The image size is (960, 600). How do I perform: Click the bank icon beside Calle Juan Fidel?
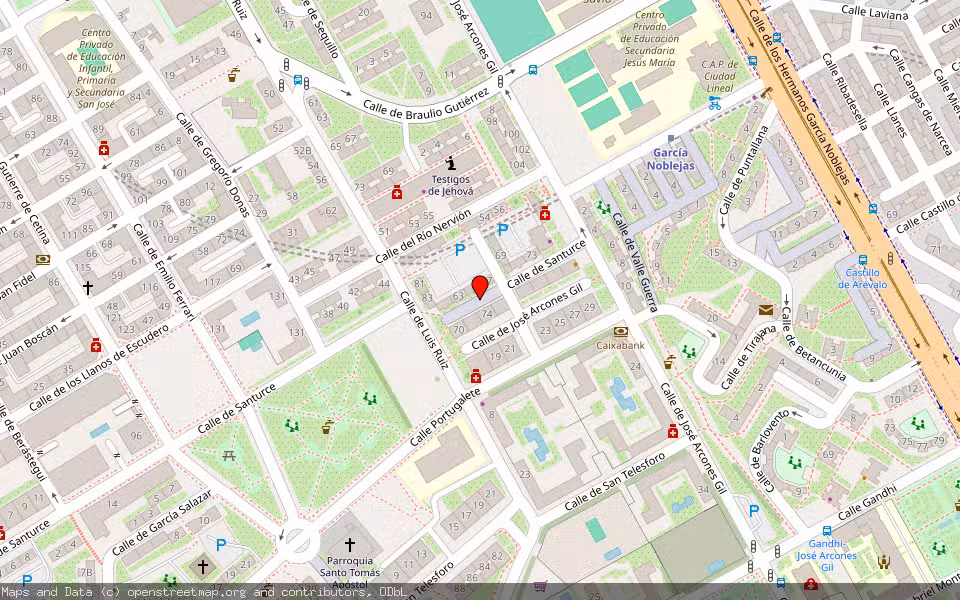point(43,259)
